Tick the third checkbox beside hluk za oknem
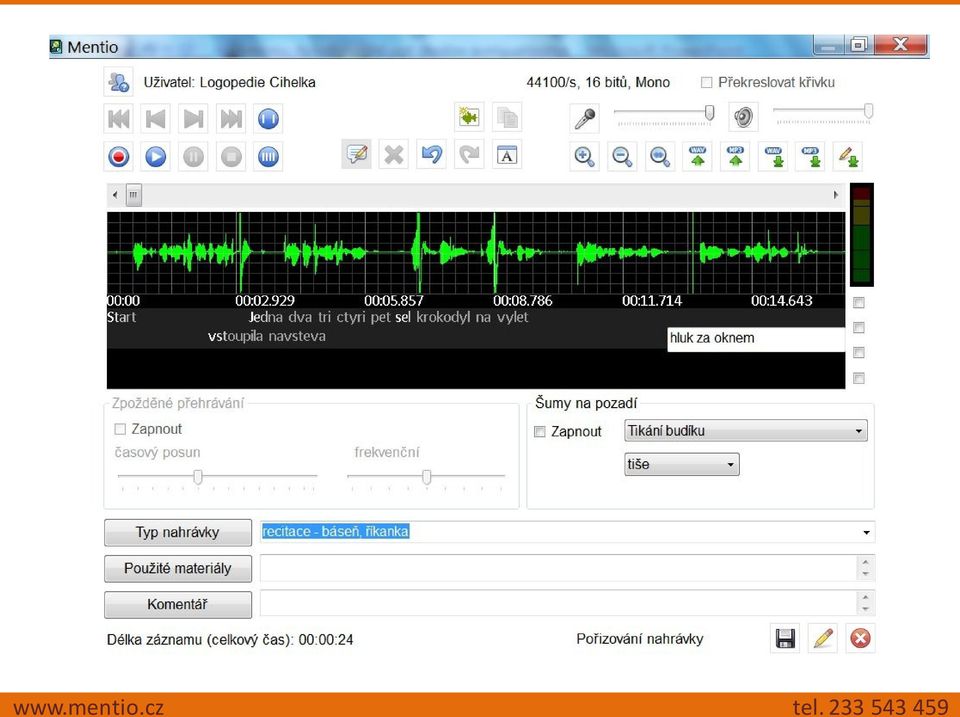The height and width of the screenshot is (717, 960). point(859,353)
